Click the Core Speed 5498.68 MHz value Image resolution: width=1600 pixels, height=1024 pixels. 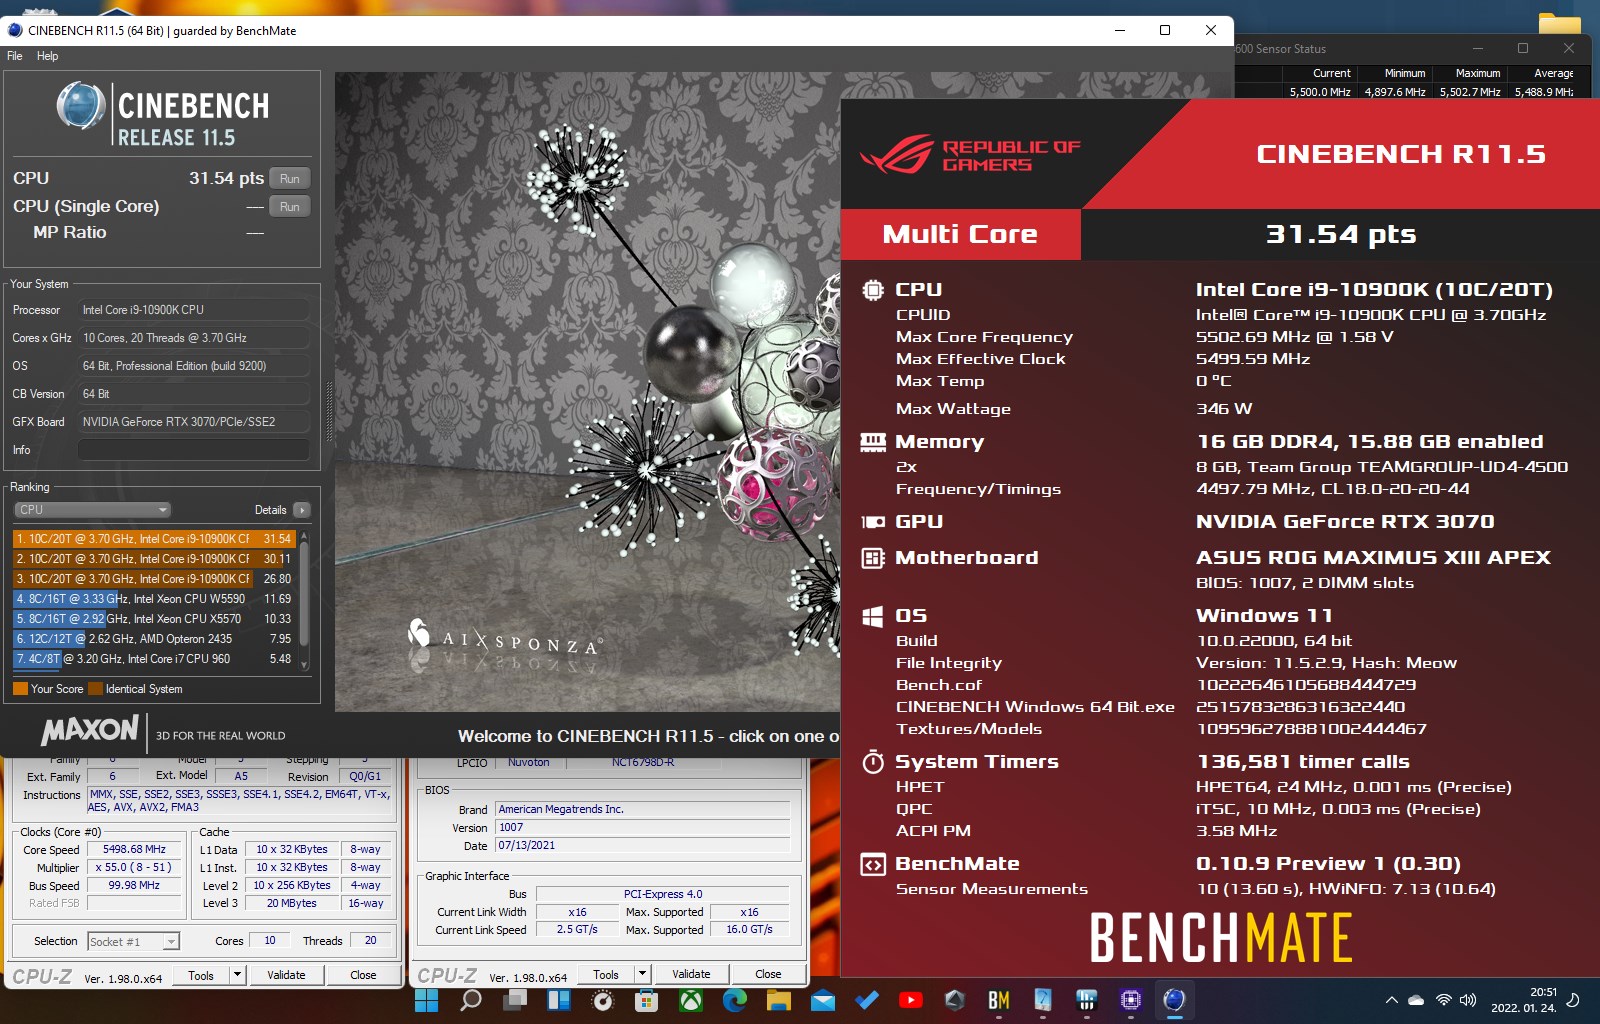click(134, 849)
